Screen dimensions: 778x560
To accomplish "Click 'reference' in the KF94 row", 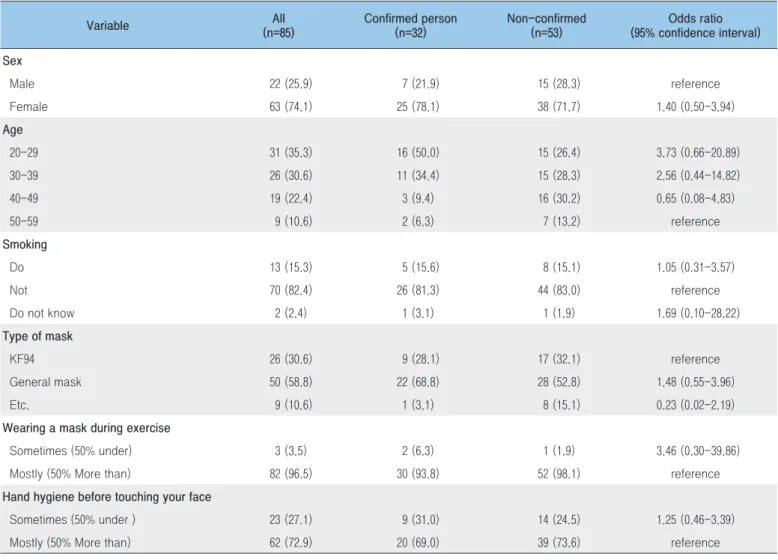I will 695,359.
